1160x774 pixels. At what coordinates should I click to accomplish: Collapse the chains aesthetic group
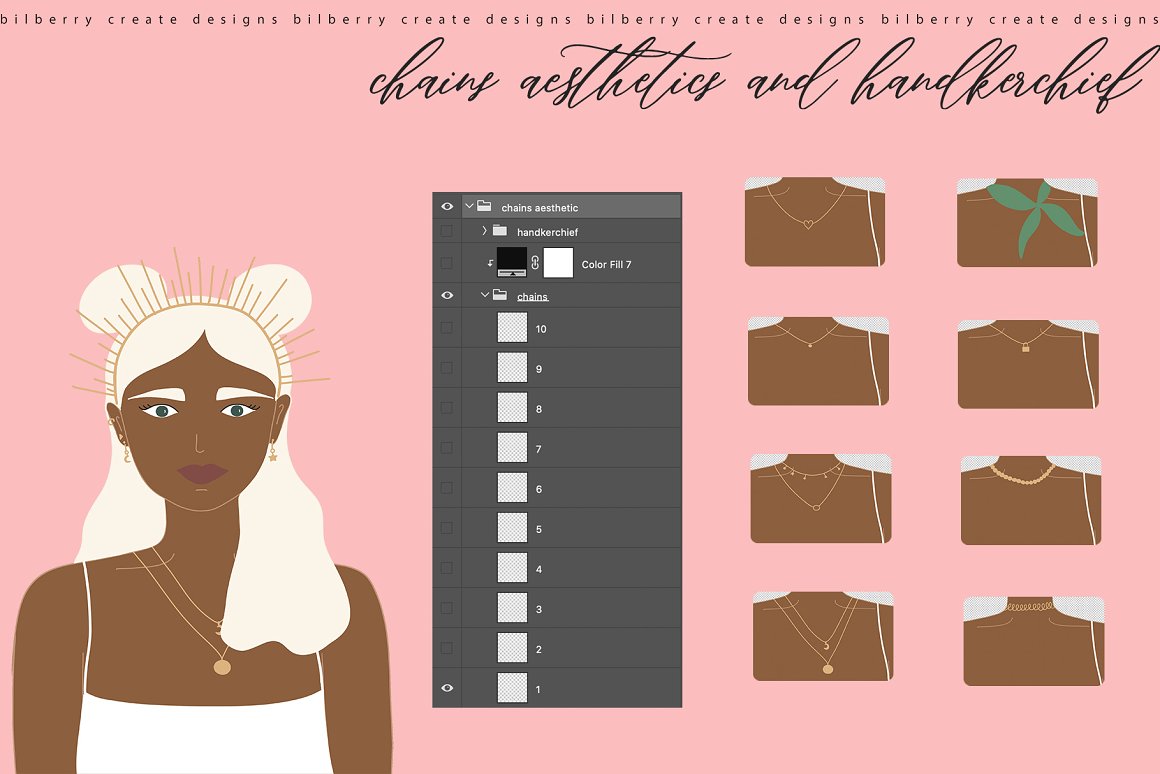468,207
